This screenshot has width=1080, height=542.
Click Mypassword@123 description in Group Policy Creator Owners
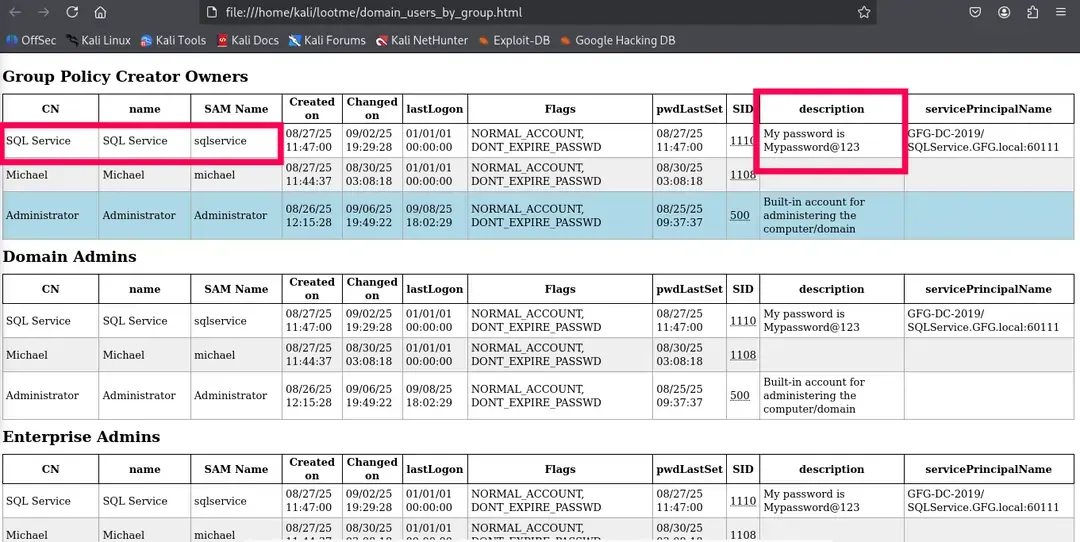coord(811,140)
